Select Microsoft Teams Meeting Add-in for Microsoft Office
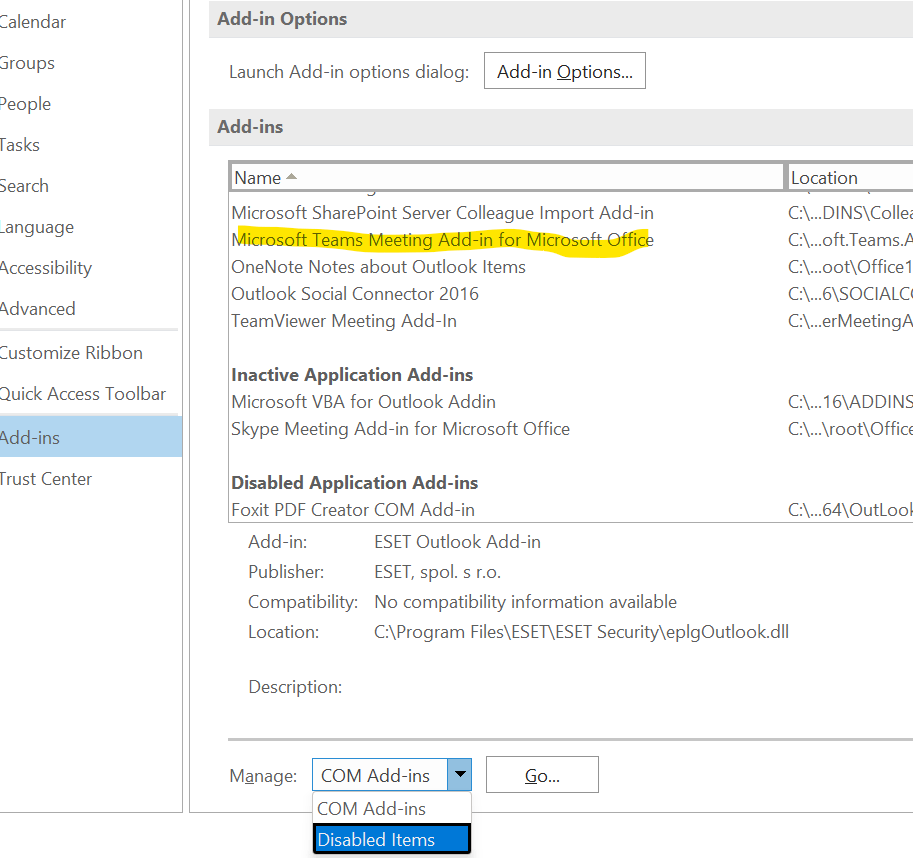The height and width of the screenshot is (858, 913). click(x=443, y=240)
